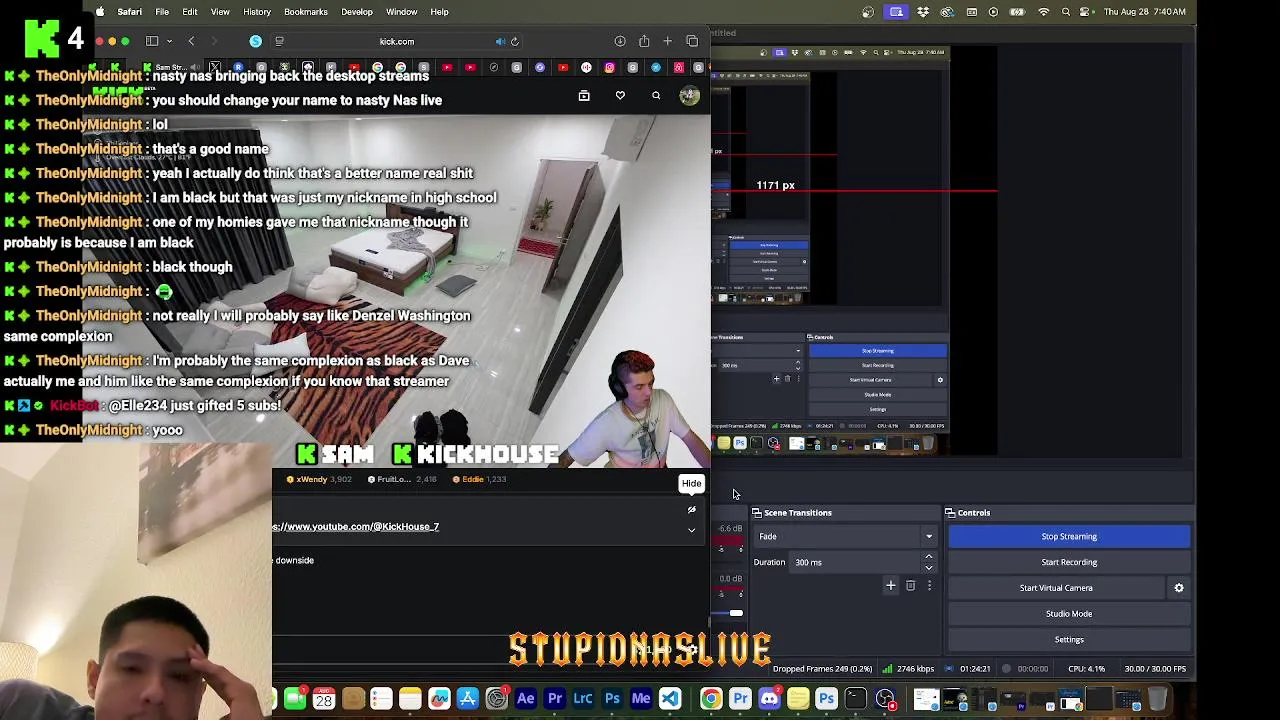The height and width of the screenshot is (720, 1280).
Task: Open Spotlight search in menu bar
Action: coord(1066,12)
